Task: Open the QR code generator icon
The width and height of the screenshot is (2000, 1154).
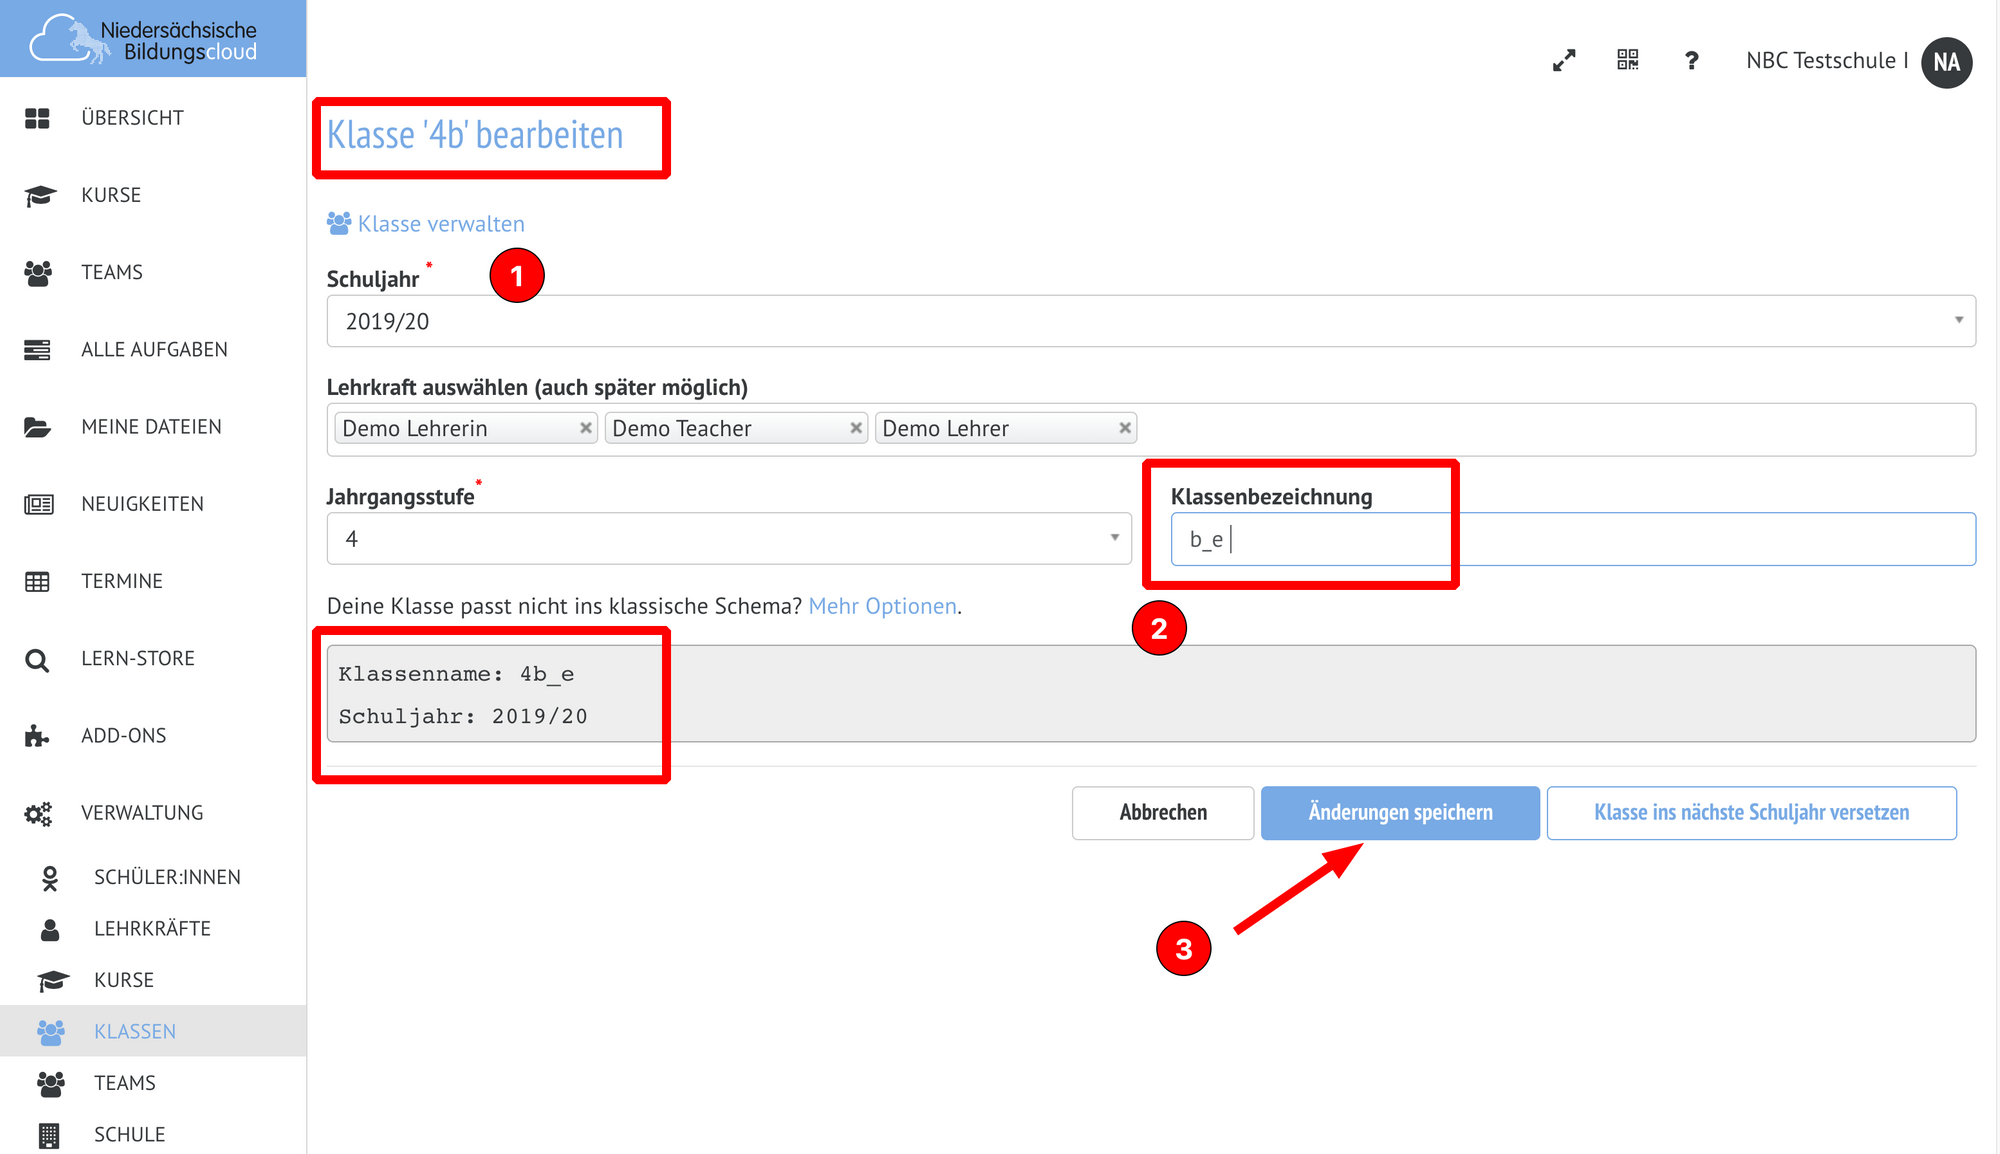Action: 1628,60
